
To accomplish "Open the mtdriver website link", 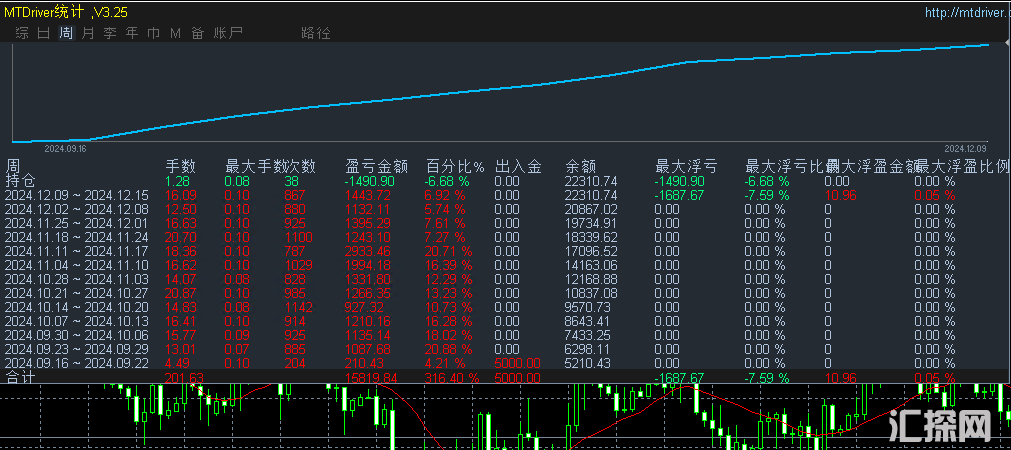I will tap(967, 13).
